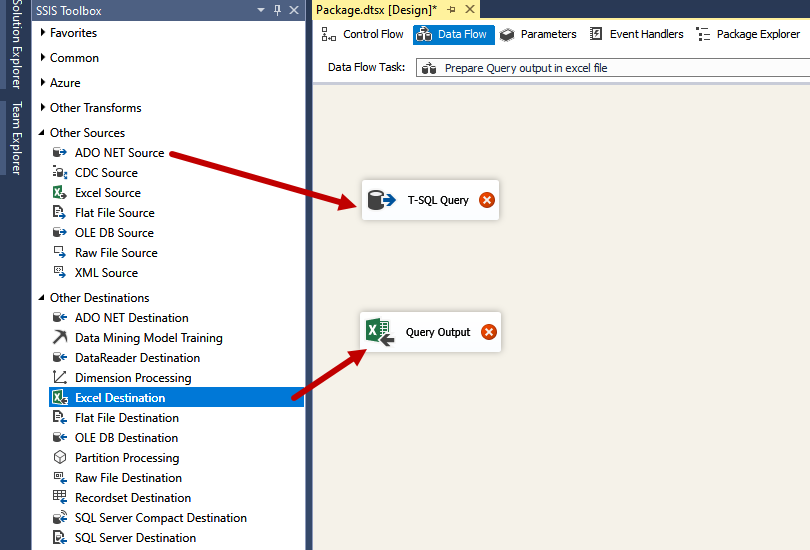
Task: Click the Excel Destination icon in toolbox
Action: pos(60,397)
